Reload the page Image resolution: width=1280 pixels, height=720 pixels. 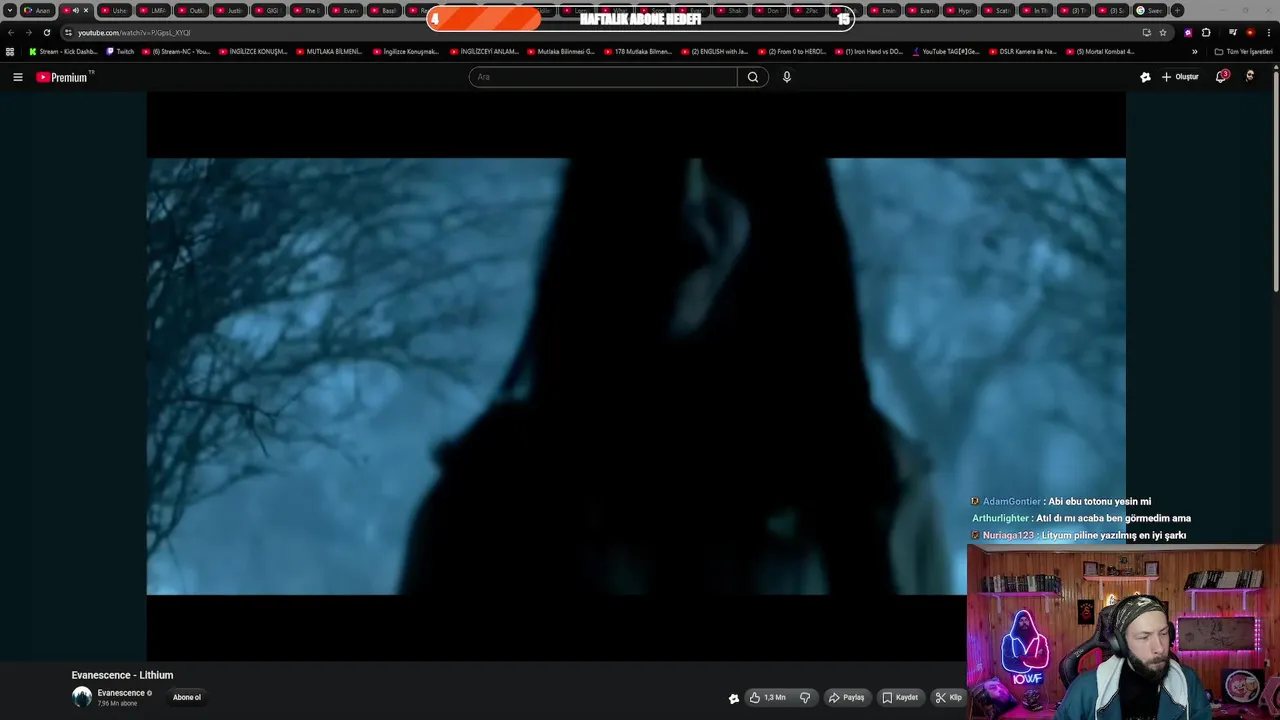coord(46,32)
